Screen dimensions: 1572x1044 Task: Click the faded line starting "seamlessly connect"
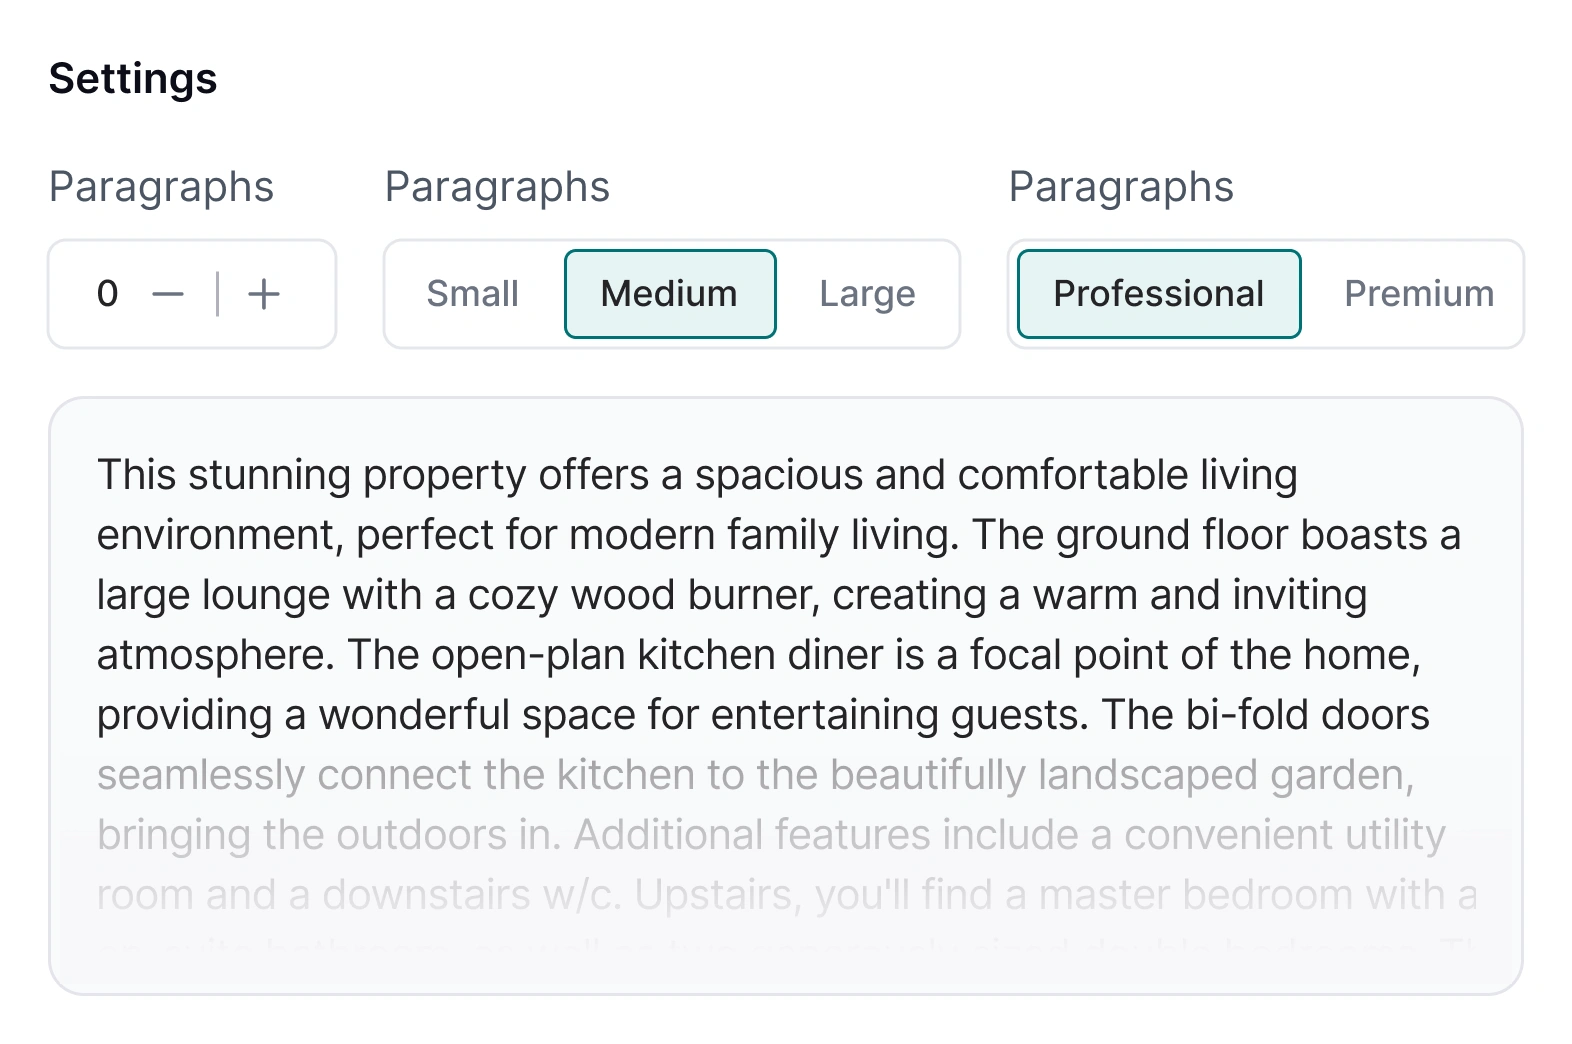(755, 775)
